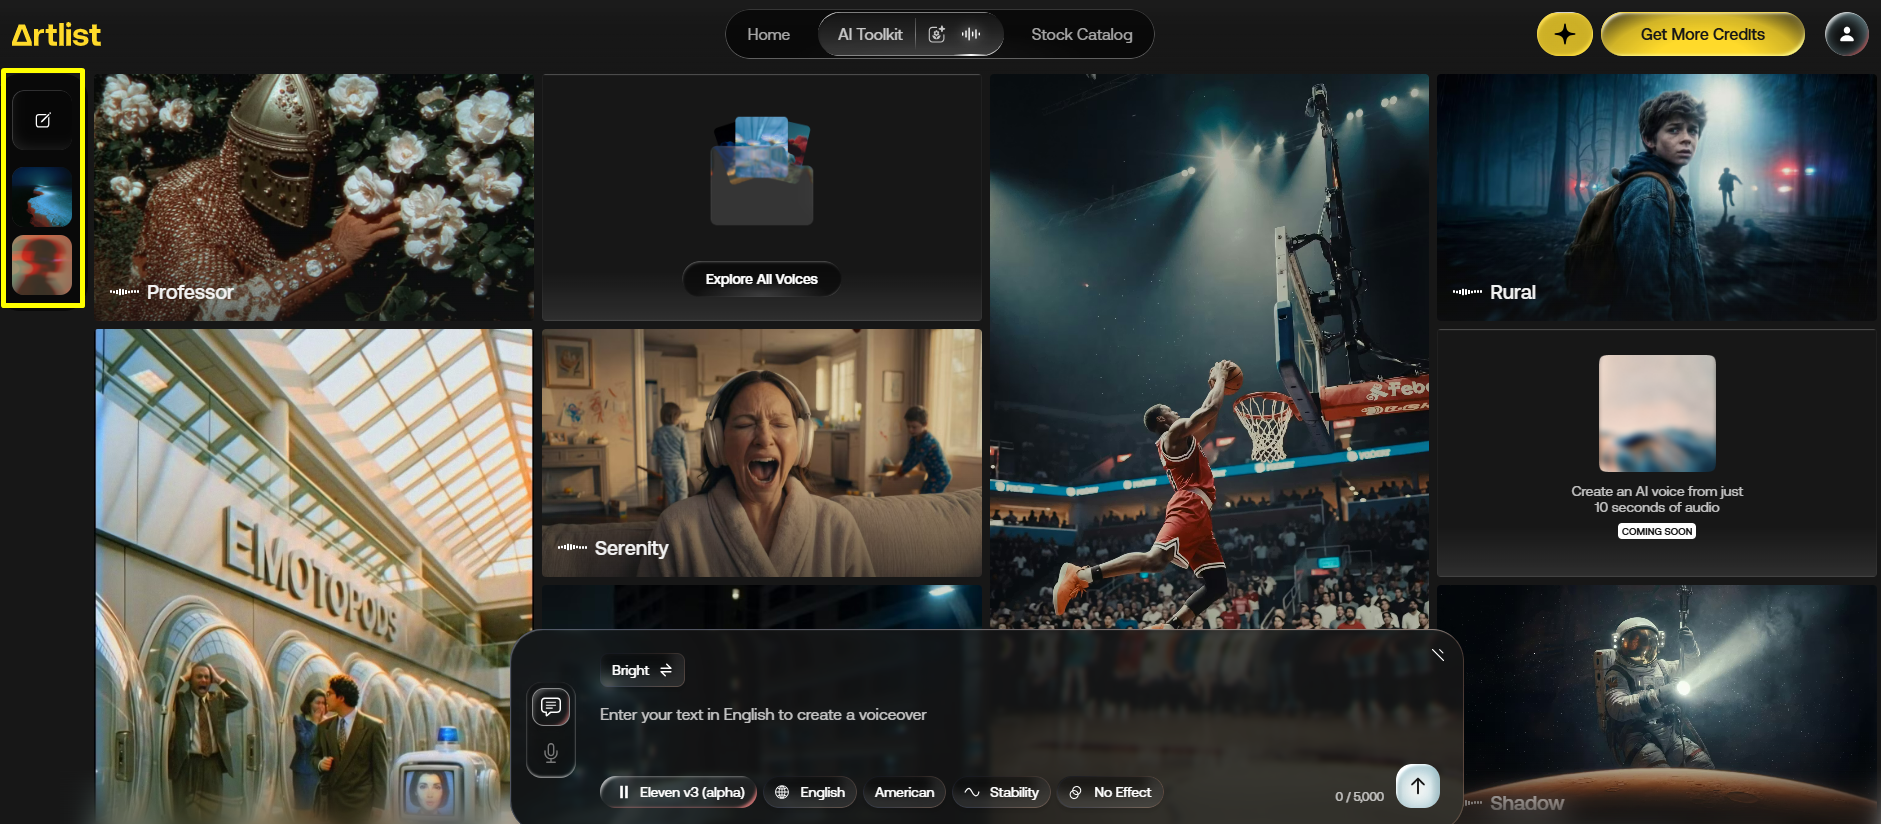
Task: Open the user profile avatar icon
Action: click(x=1846, y=35)
